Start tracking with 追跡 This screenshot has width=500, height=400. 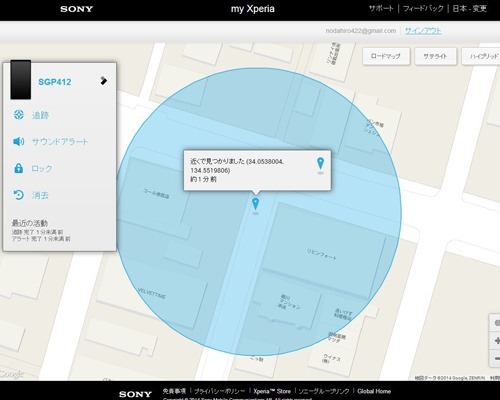40,115
